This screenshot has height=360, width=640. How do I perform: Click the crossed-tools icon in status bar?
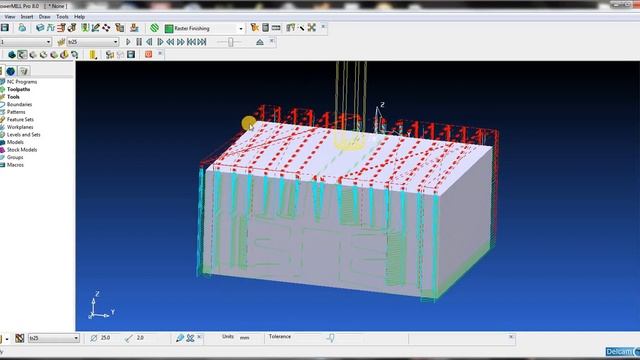coord(190,338)
